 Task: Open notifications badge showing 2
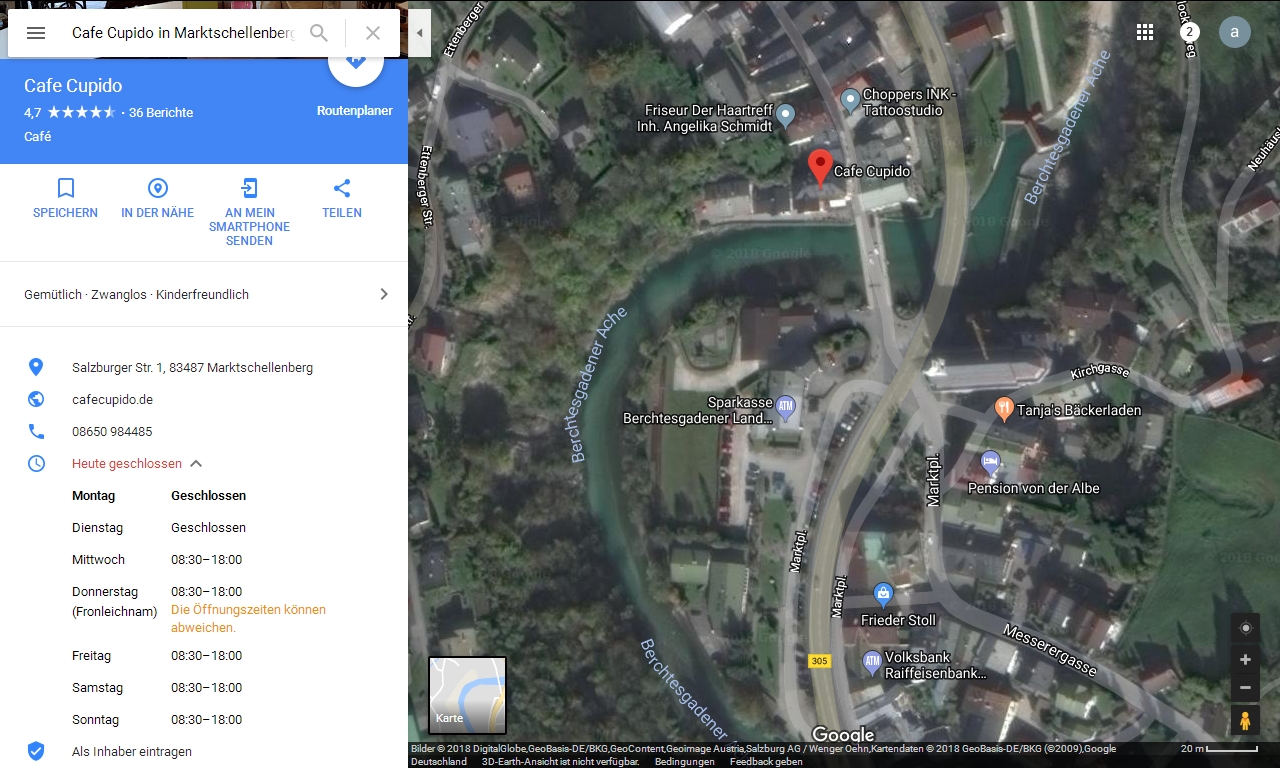(x=1189, y=32)
